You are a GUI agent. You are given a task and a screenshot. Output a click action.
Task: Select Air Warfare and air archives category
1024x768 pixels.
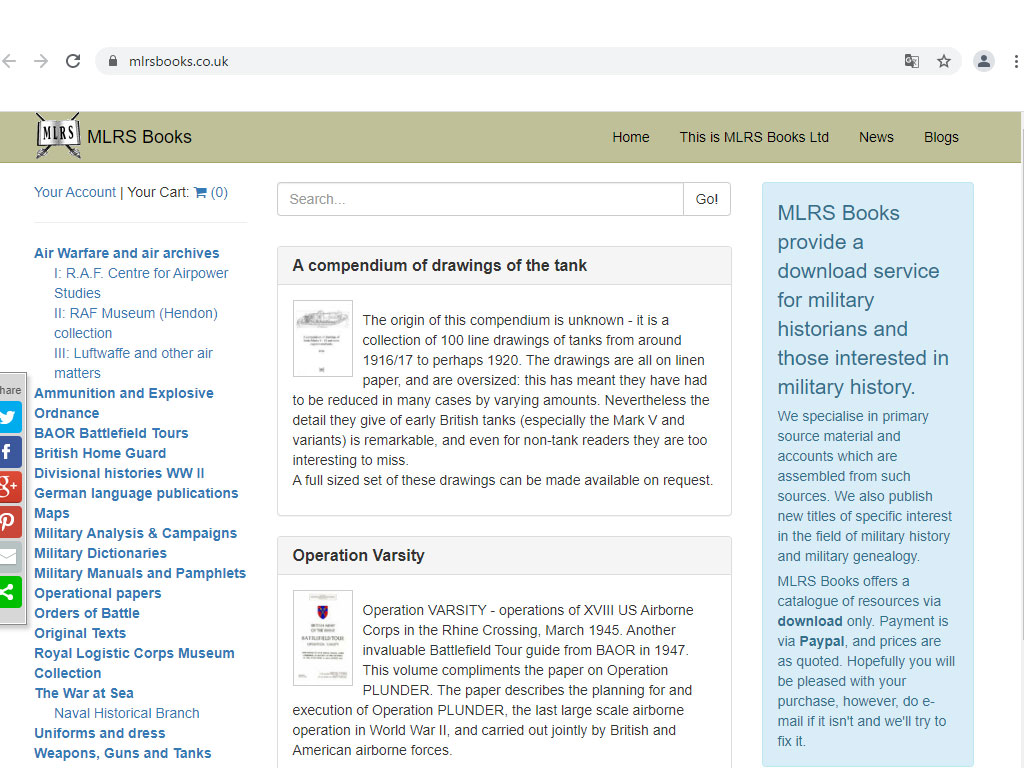126,253
